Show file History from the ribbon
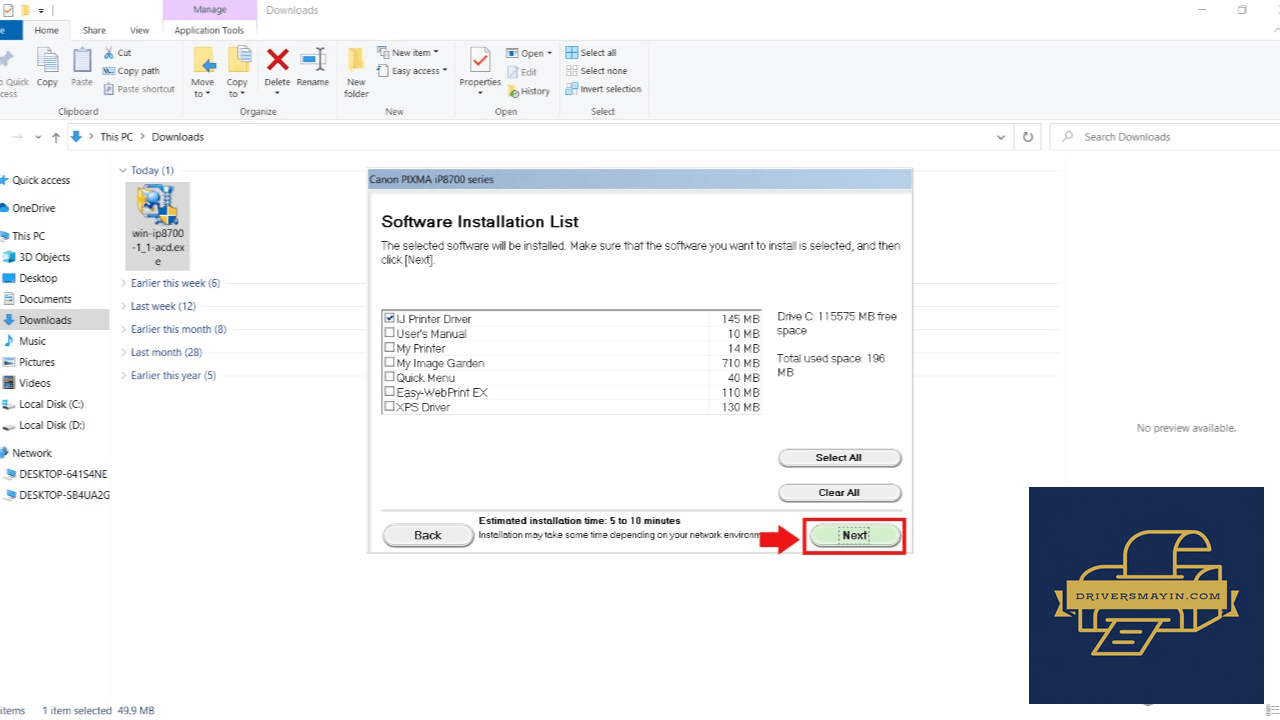1280x720 pixels. (x=528, y=91)
